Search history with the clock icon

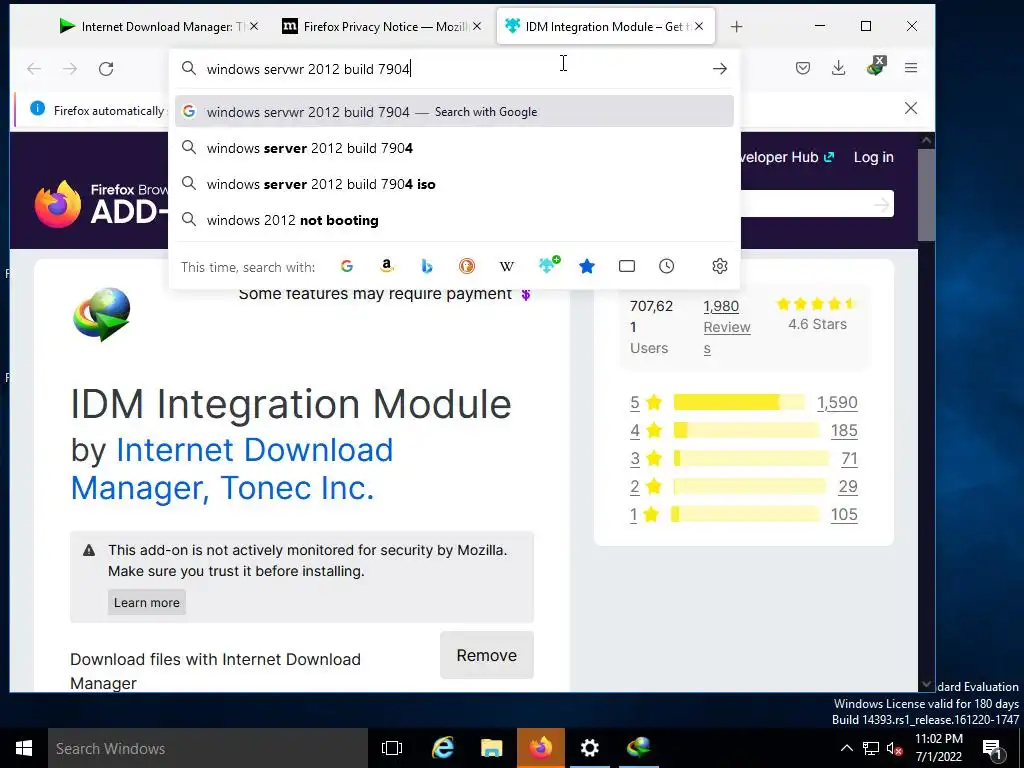point(667,266)
